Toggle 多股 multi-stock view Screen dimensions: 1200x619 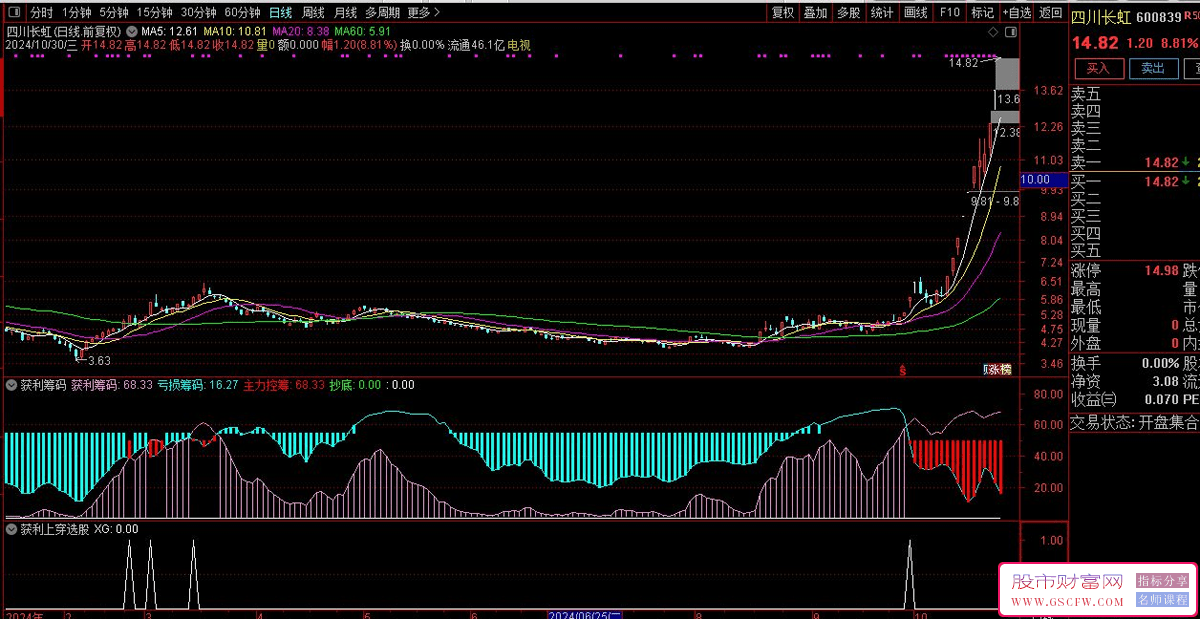click(x=848, y=13)
